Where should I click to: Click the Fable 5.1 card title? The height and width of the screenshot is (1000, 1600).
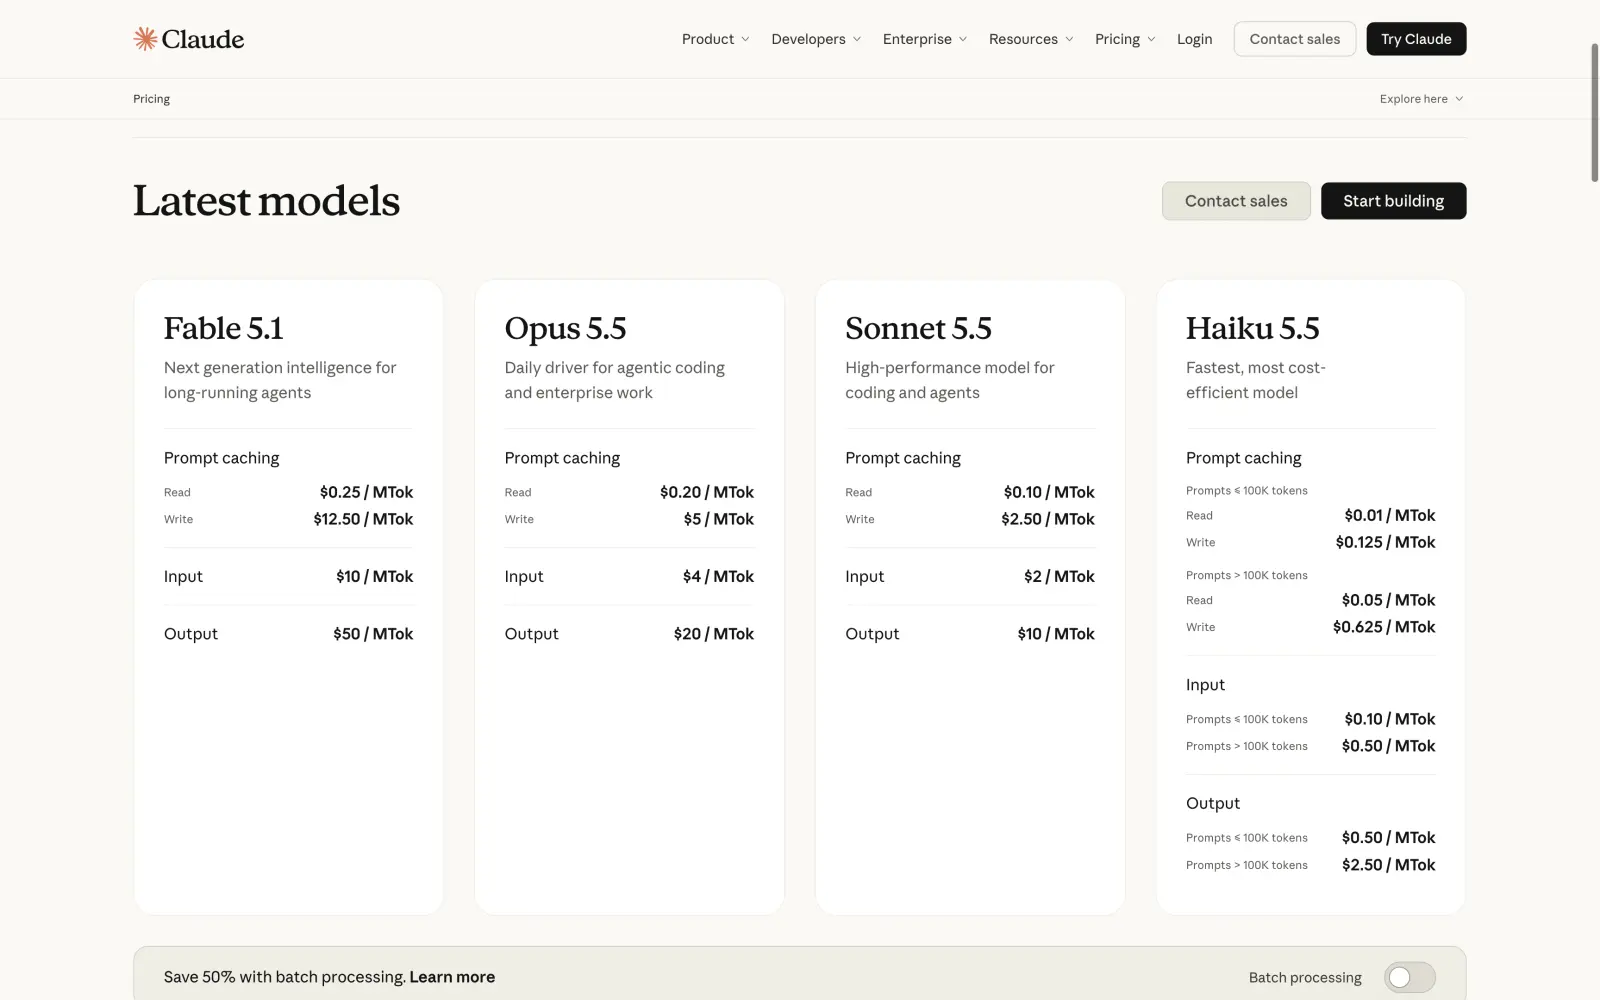(x=224, y=328)
